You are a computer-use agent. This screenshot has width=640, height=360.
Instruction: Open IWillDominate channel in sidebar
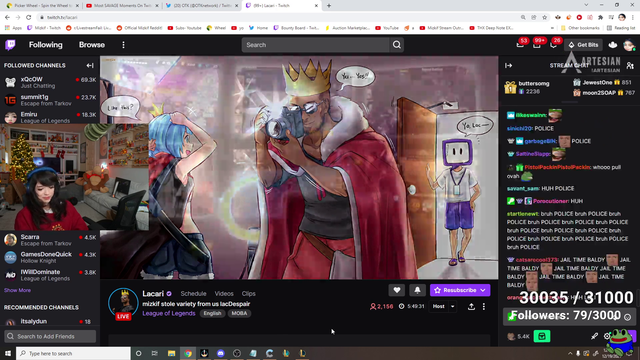[x=50, y=275]
